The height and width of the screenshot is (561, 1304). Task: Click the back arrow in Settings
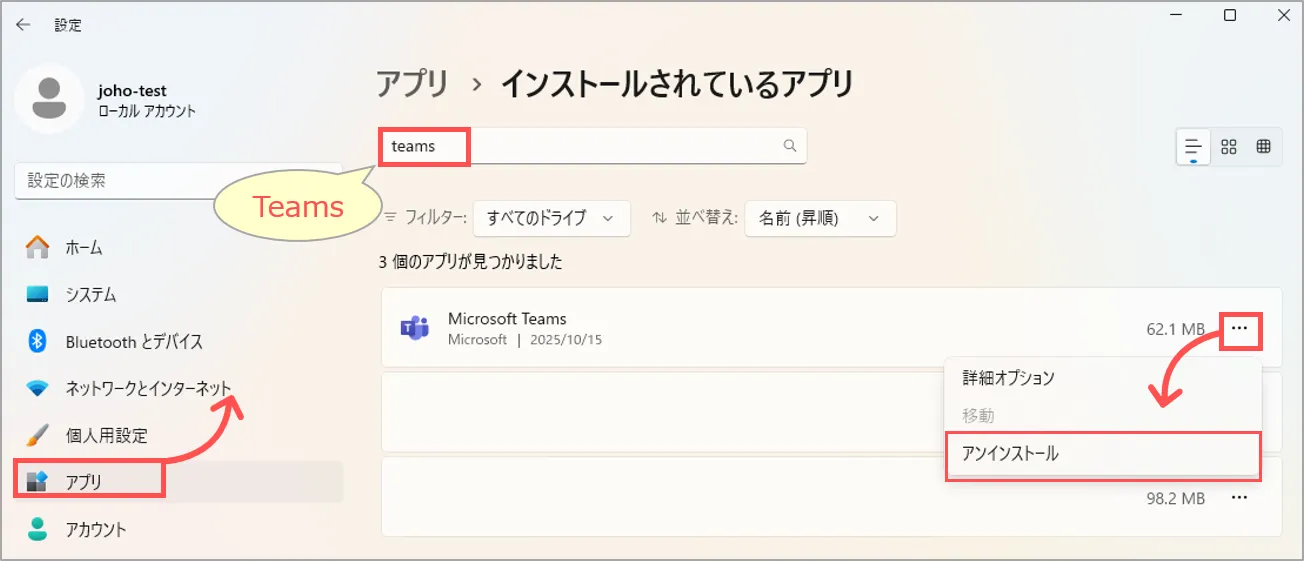pyautogui.click(x=23, y=25)
